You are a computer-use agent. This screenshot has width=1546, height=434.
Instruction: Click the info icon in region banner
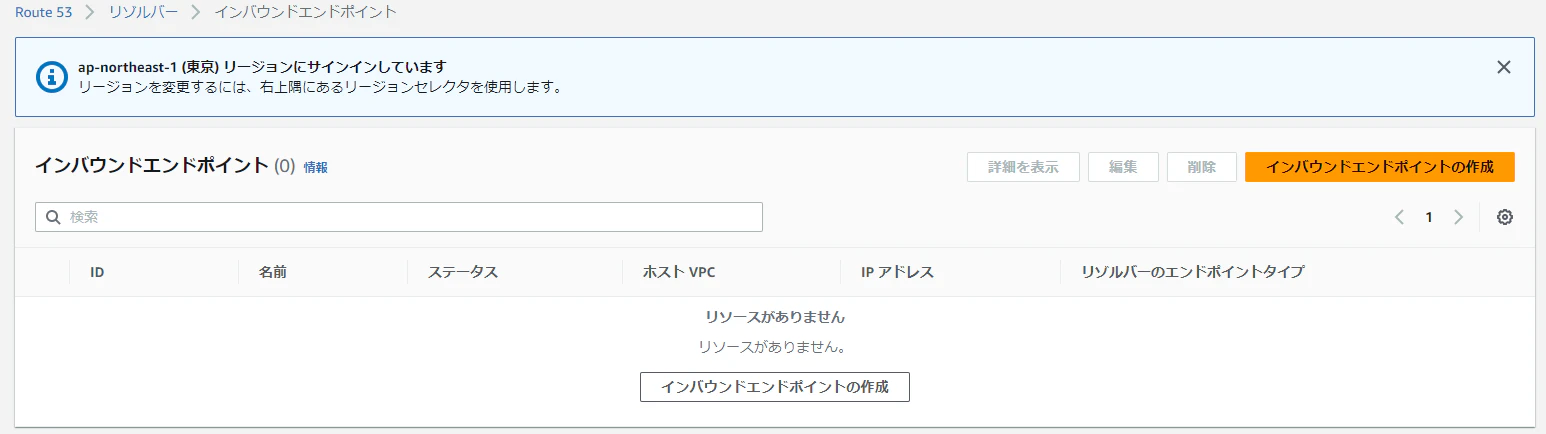(51, 77)
